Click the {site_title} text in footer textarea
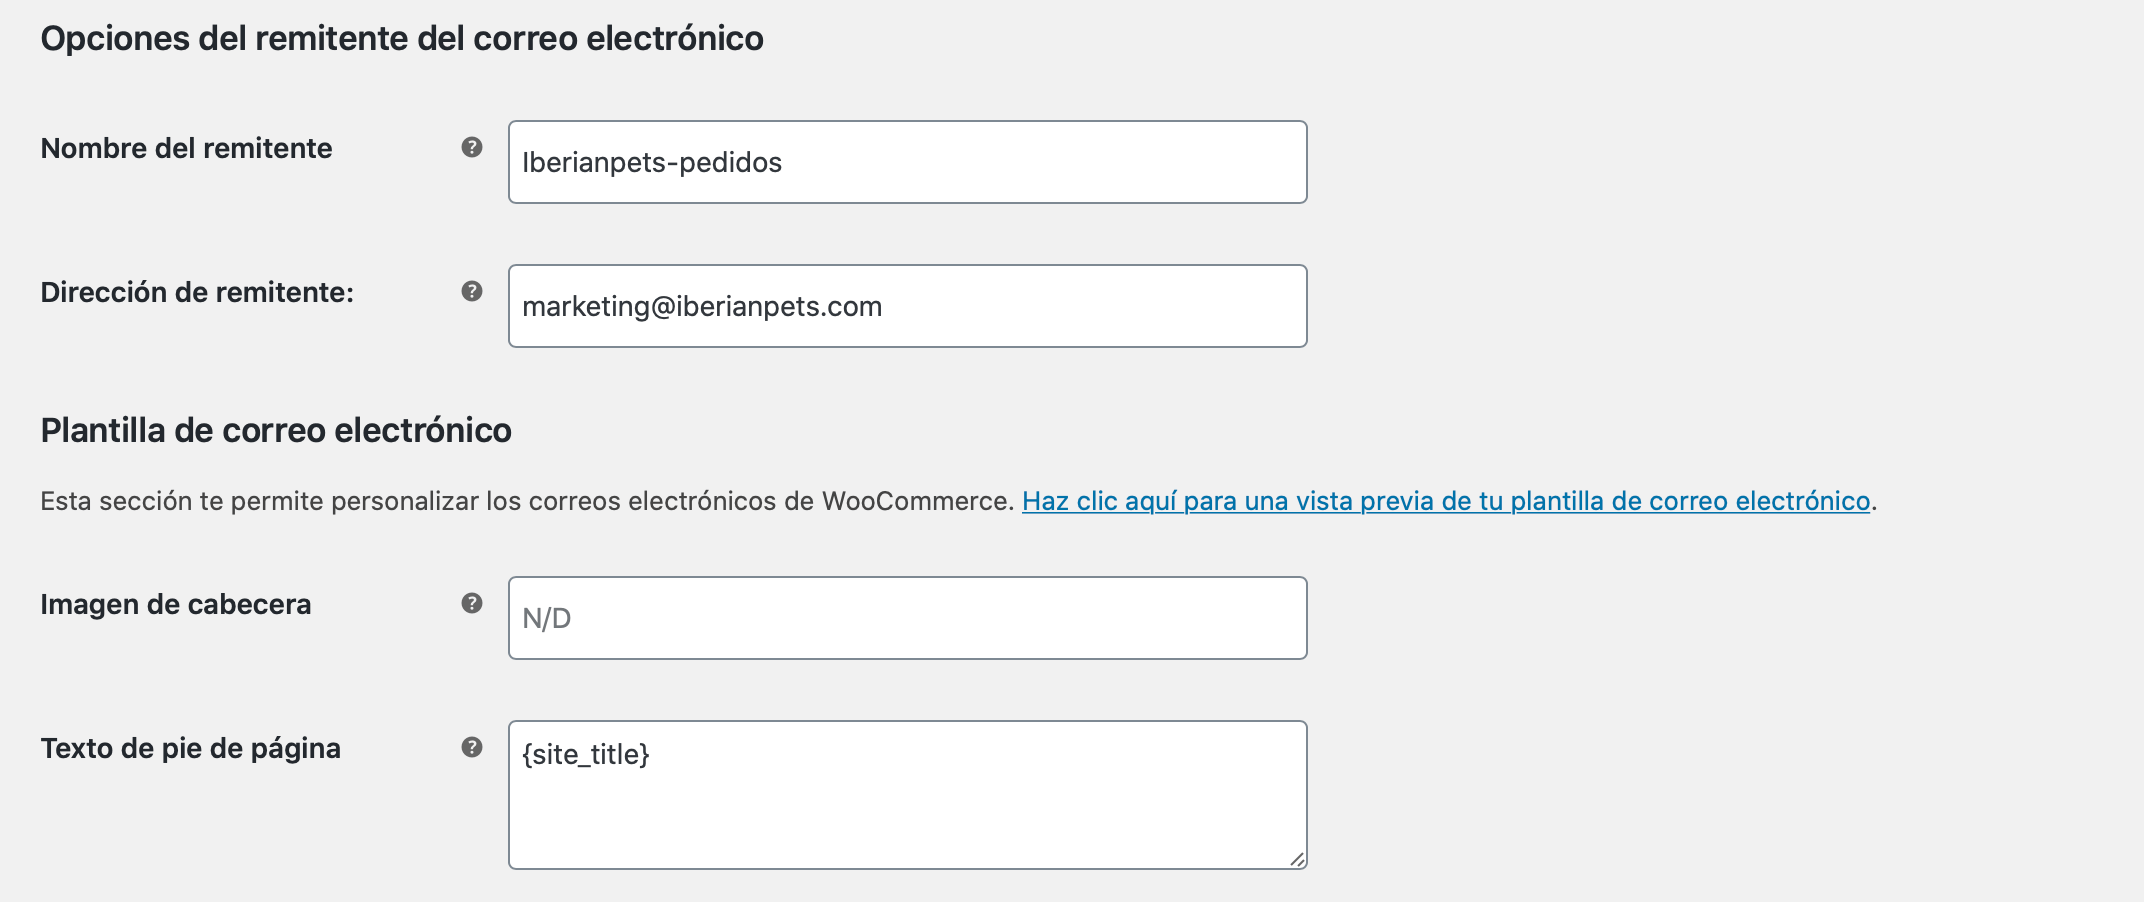This screenshot has width=2144, height=902. (x=586, y=755)
